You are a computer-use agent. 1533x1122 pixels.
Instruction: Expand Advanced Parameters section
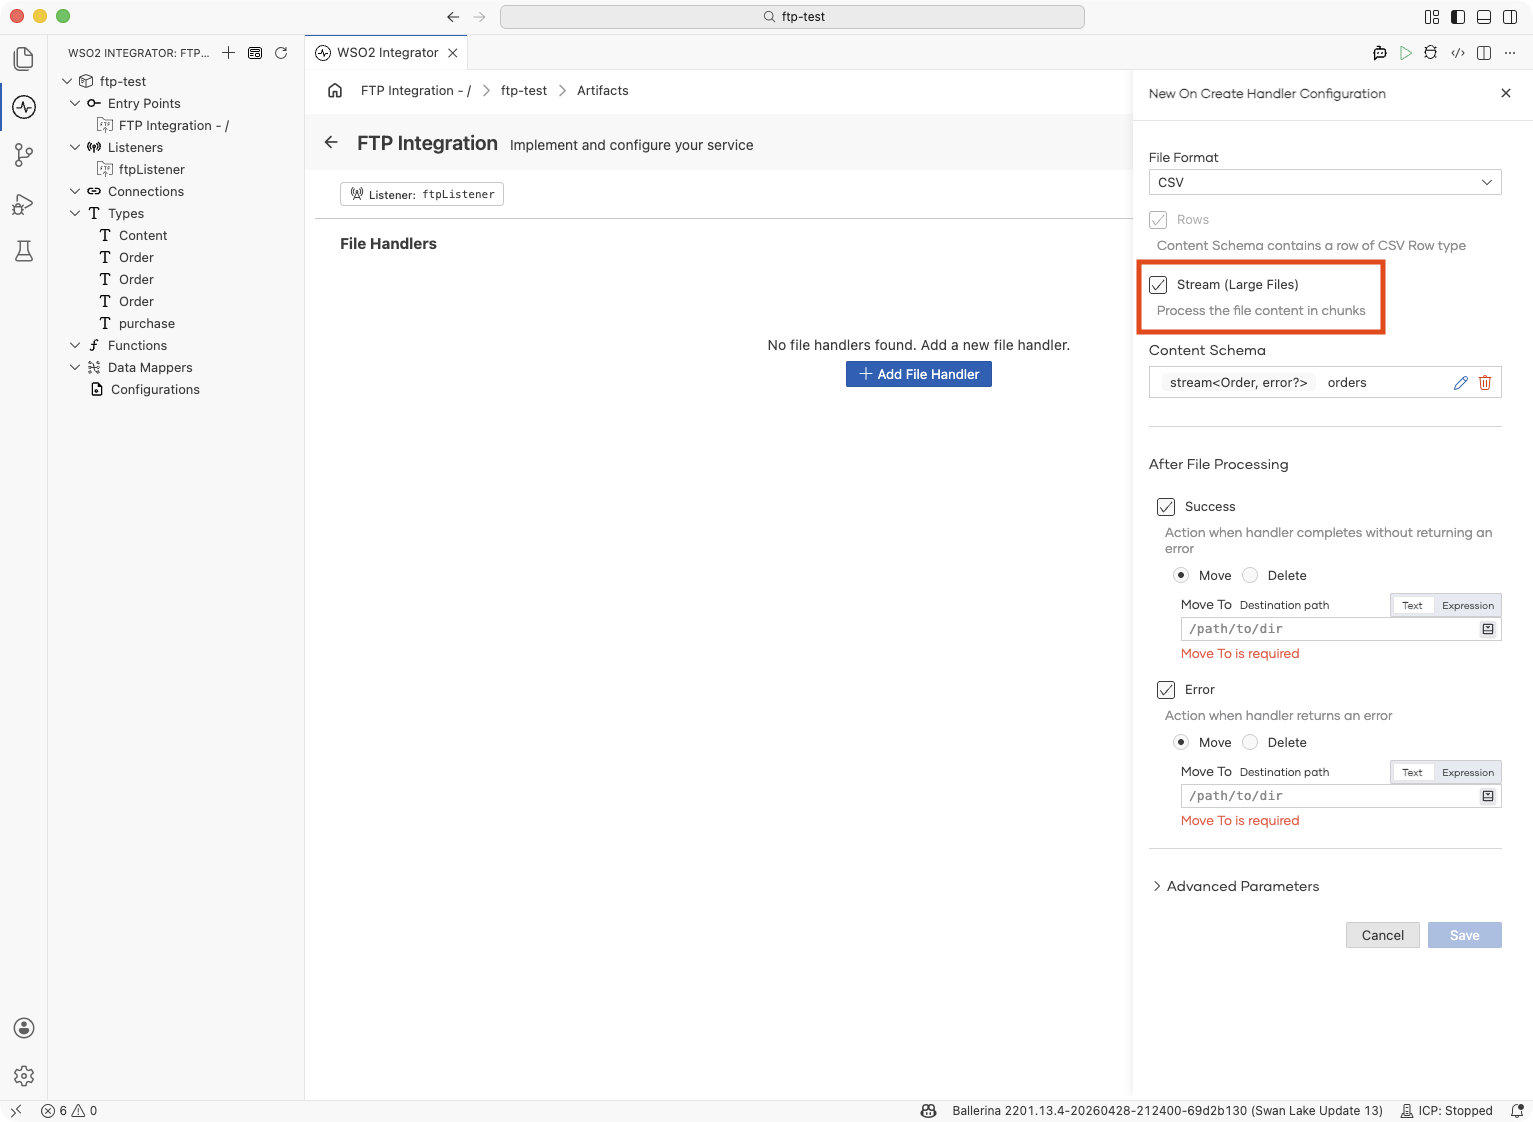click(1235, 886)
